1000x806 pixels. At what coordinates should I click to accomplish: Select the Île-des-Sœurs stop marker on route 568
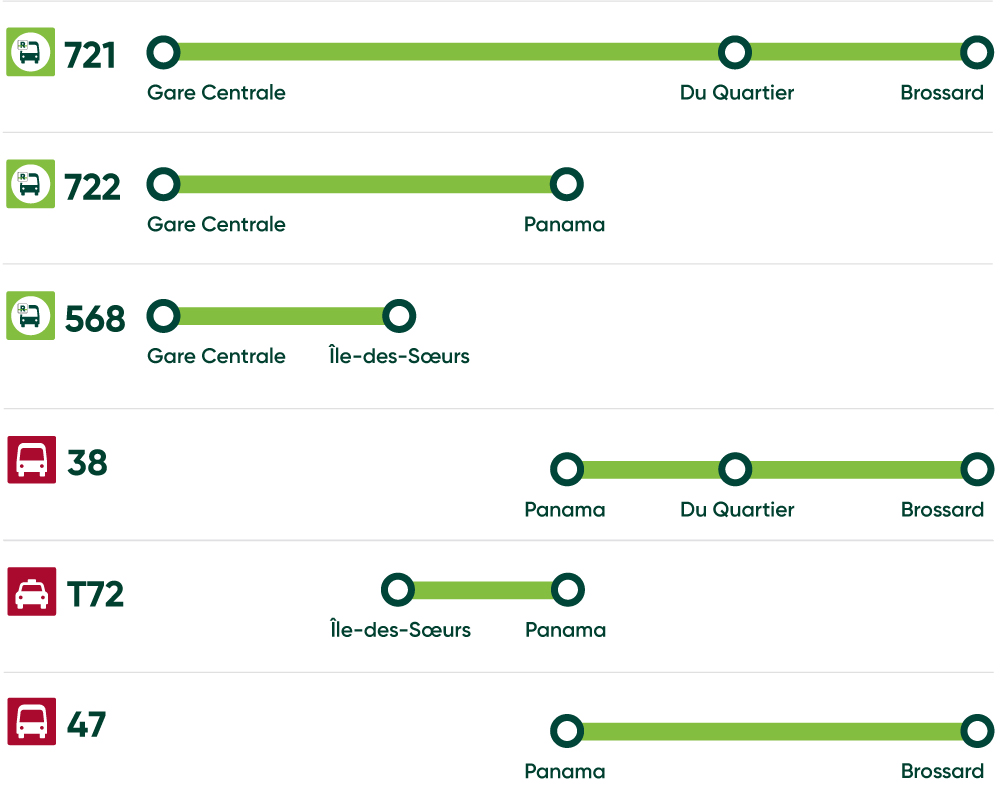399,316
